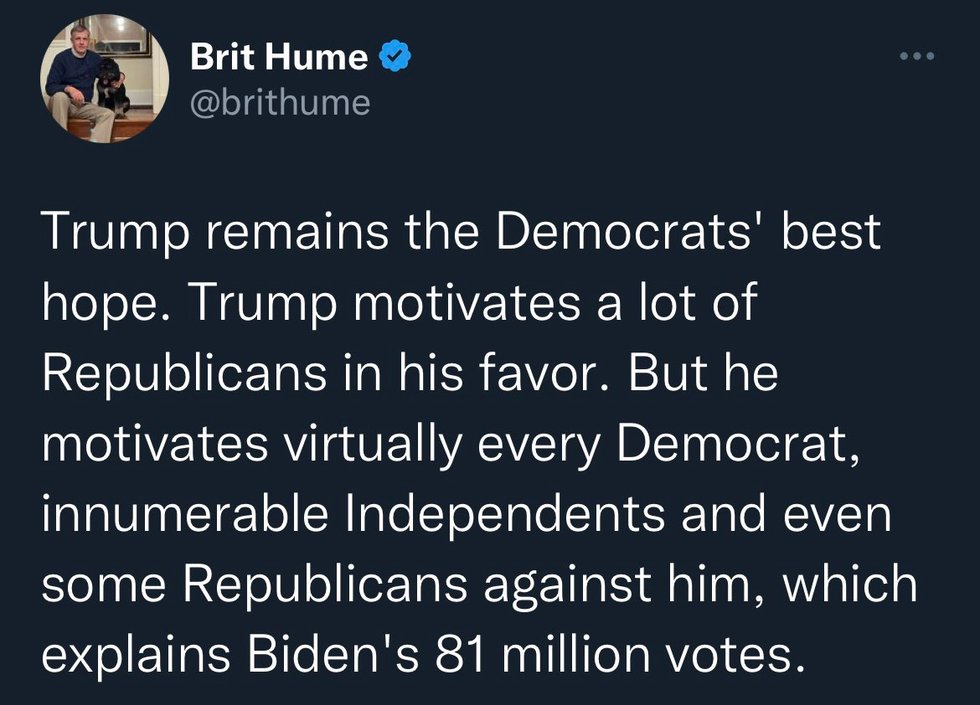The height and width of the screenshot is (705, 980).
Task: Click the blue verified checkmark badge
Action: (397, 58)
